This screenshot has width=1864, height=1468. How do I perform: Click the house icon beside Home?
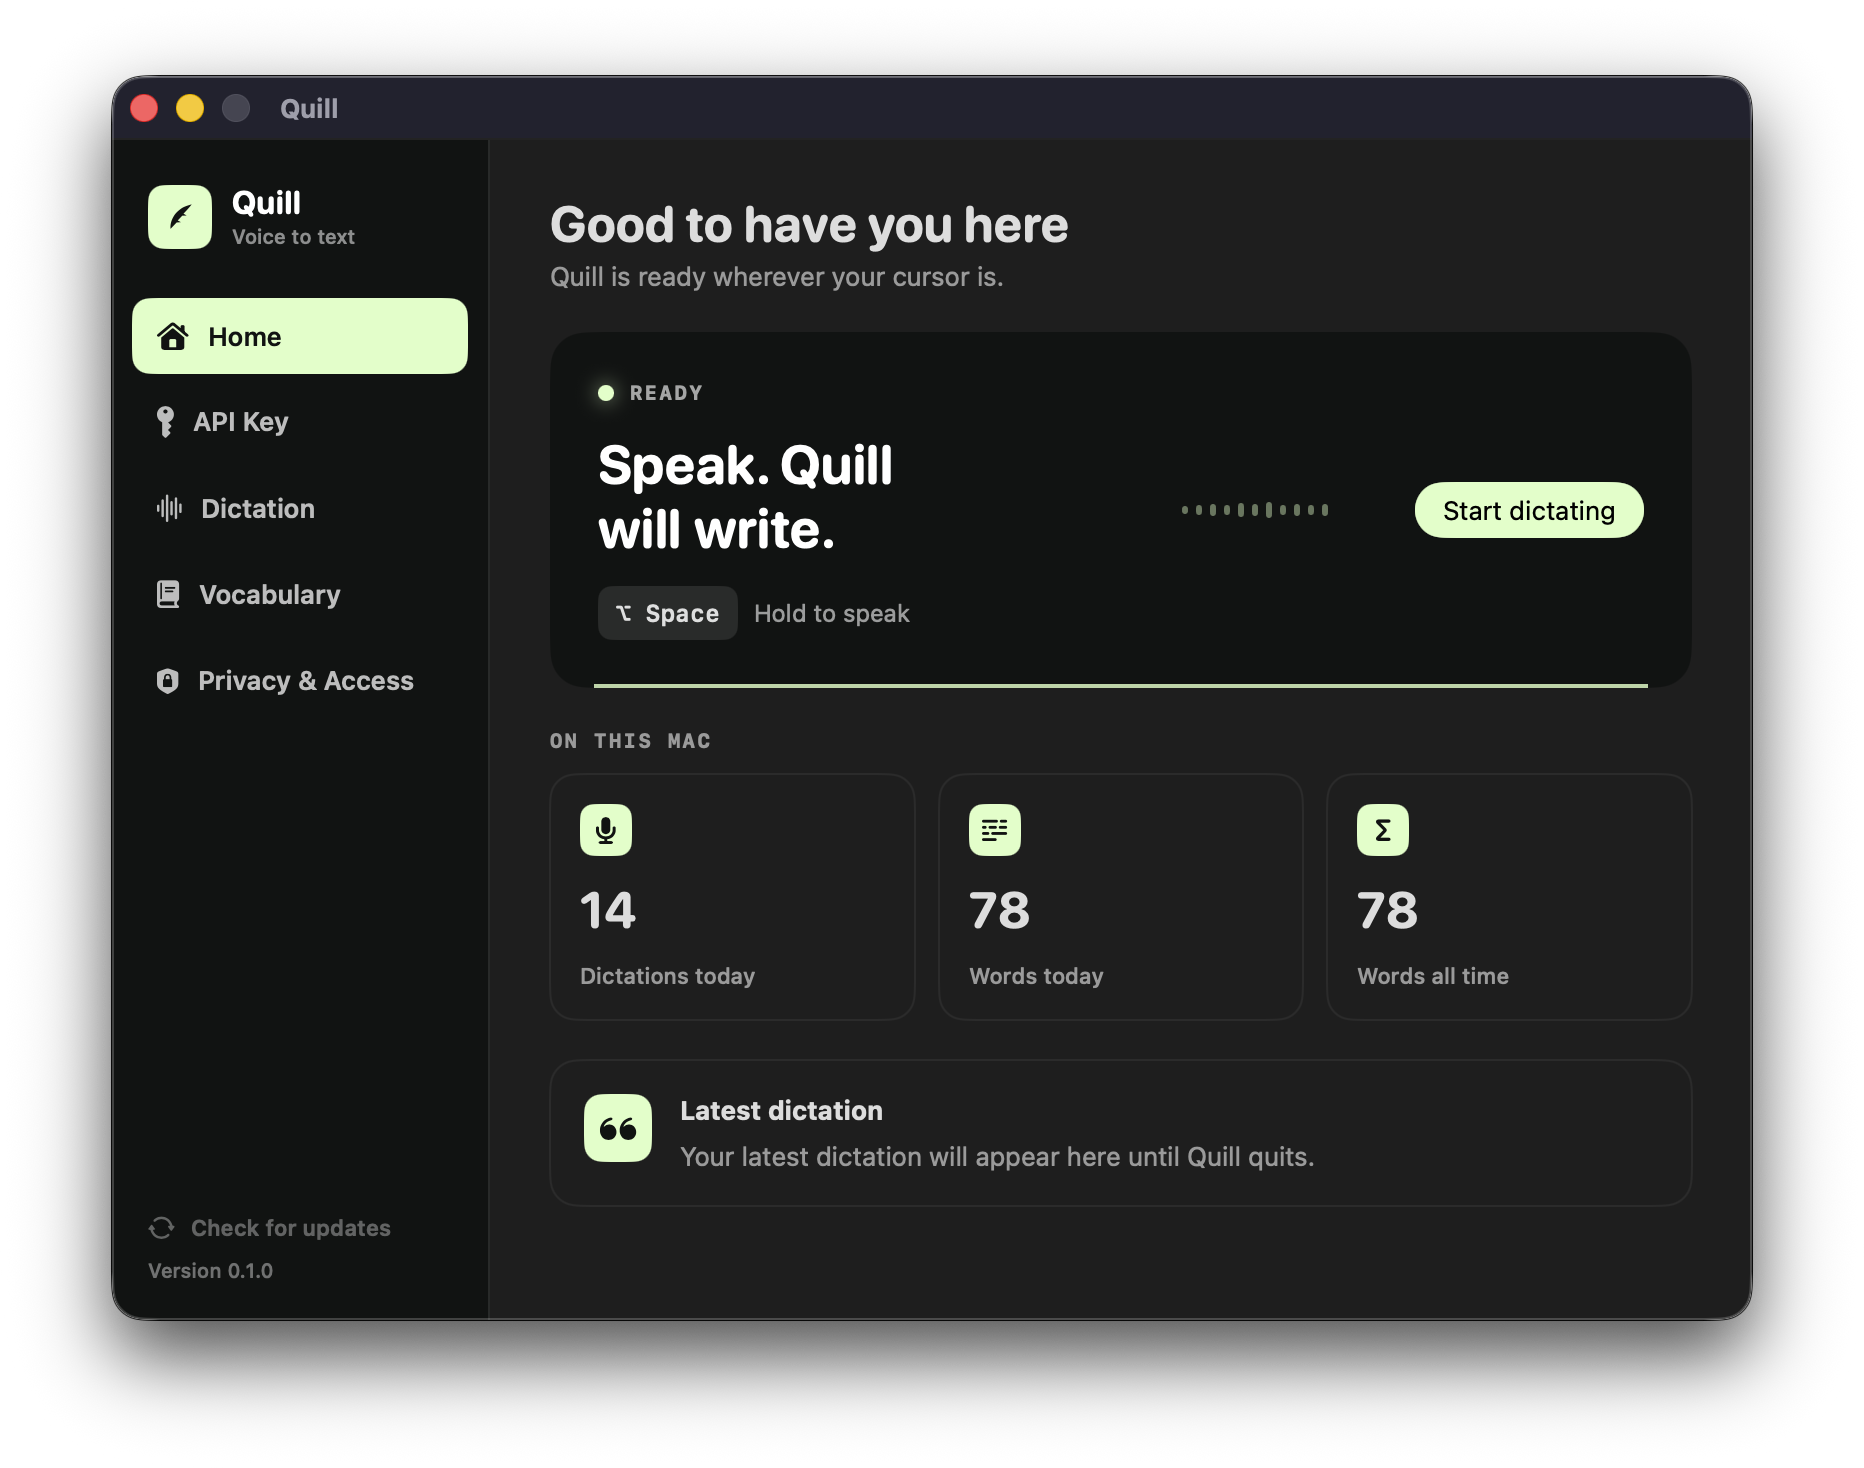click(x=173, y=336)
